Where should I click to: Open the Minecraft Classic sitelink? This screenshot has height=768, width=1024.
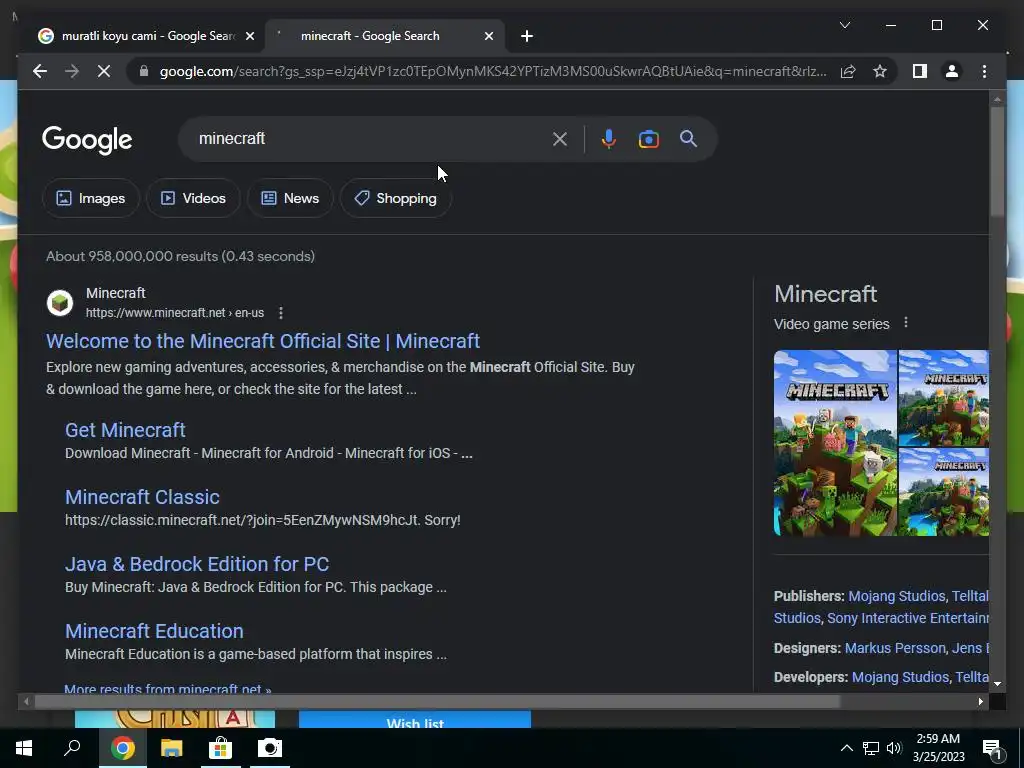(x=142, y=497)
